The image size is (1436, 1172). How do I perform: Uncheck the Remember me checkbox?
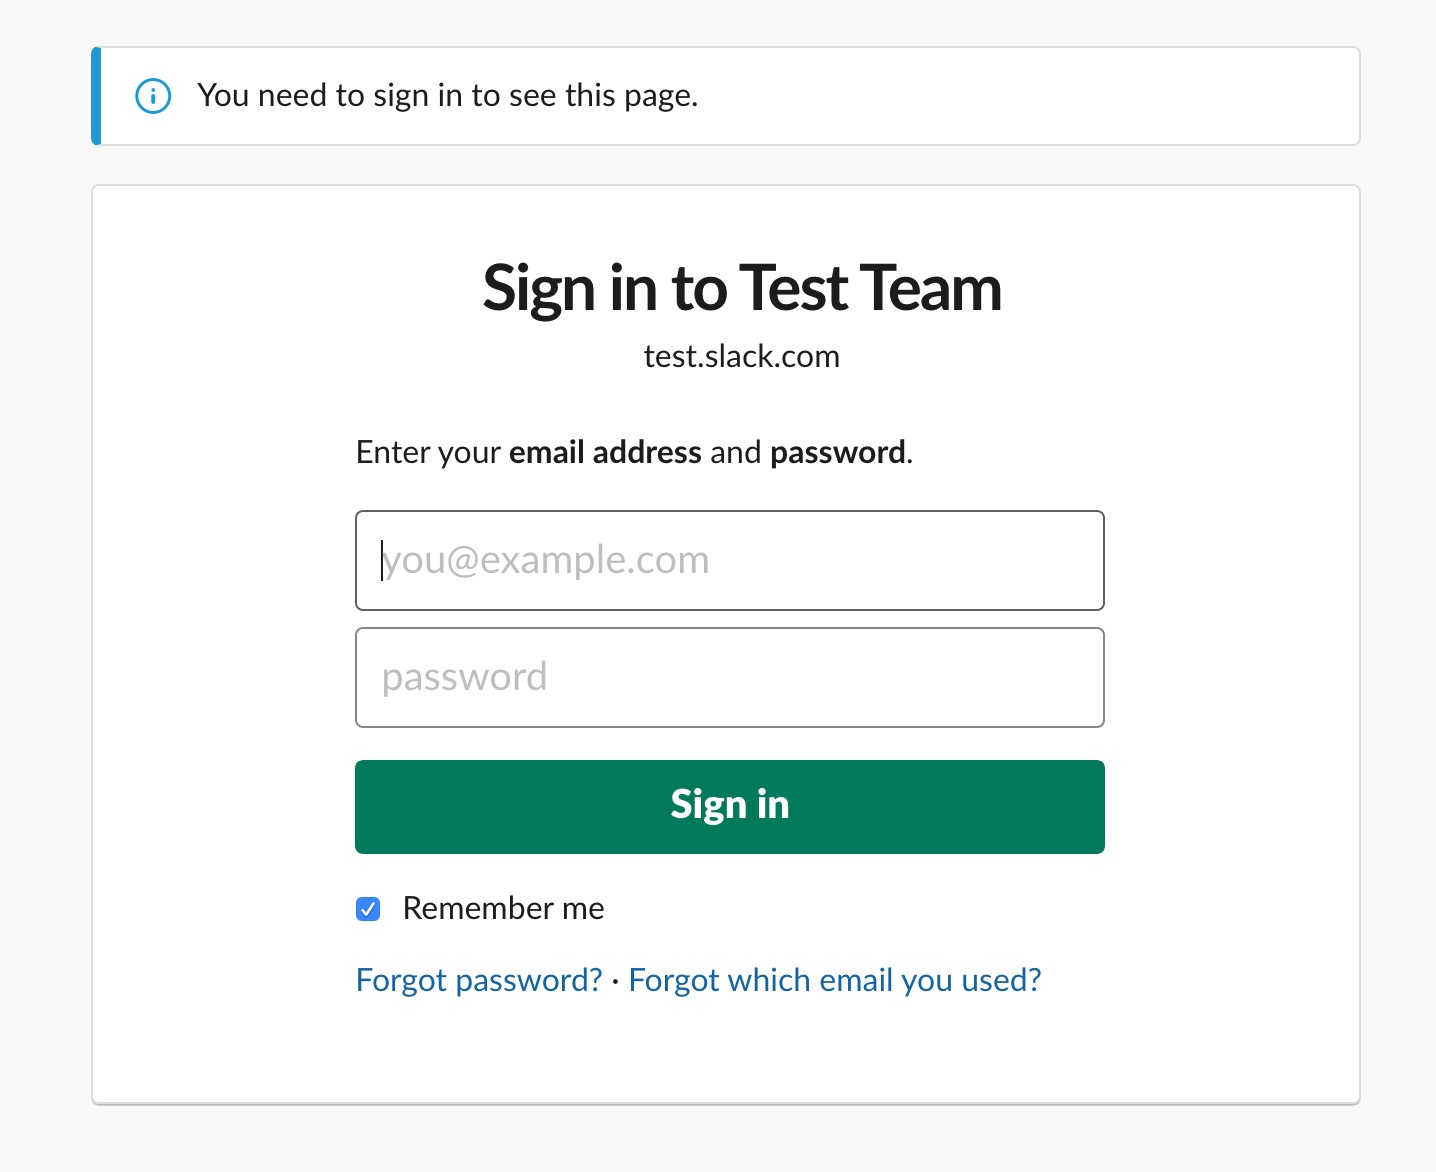pos(368,909)
